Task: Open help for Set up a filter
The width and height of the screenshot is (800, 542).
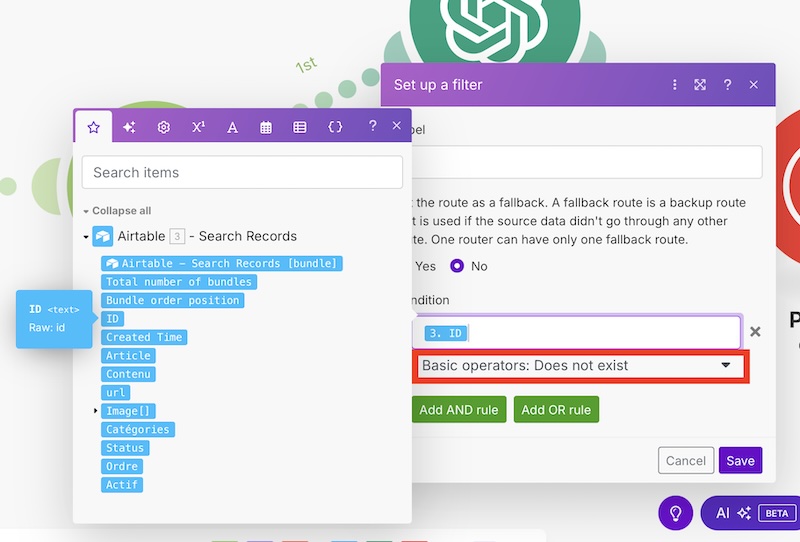Action: pos(728,84)
